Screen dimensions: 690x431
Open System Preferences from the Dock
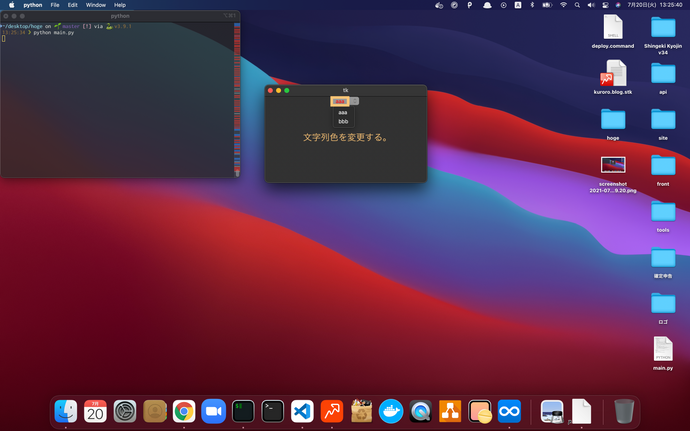[125, 411]
